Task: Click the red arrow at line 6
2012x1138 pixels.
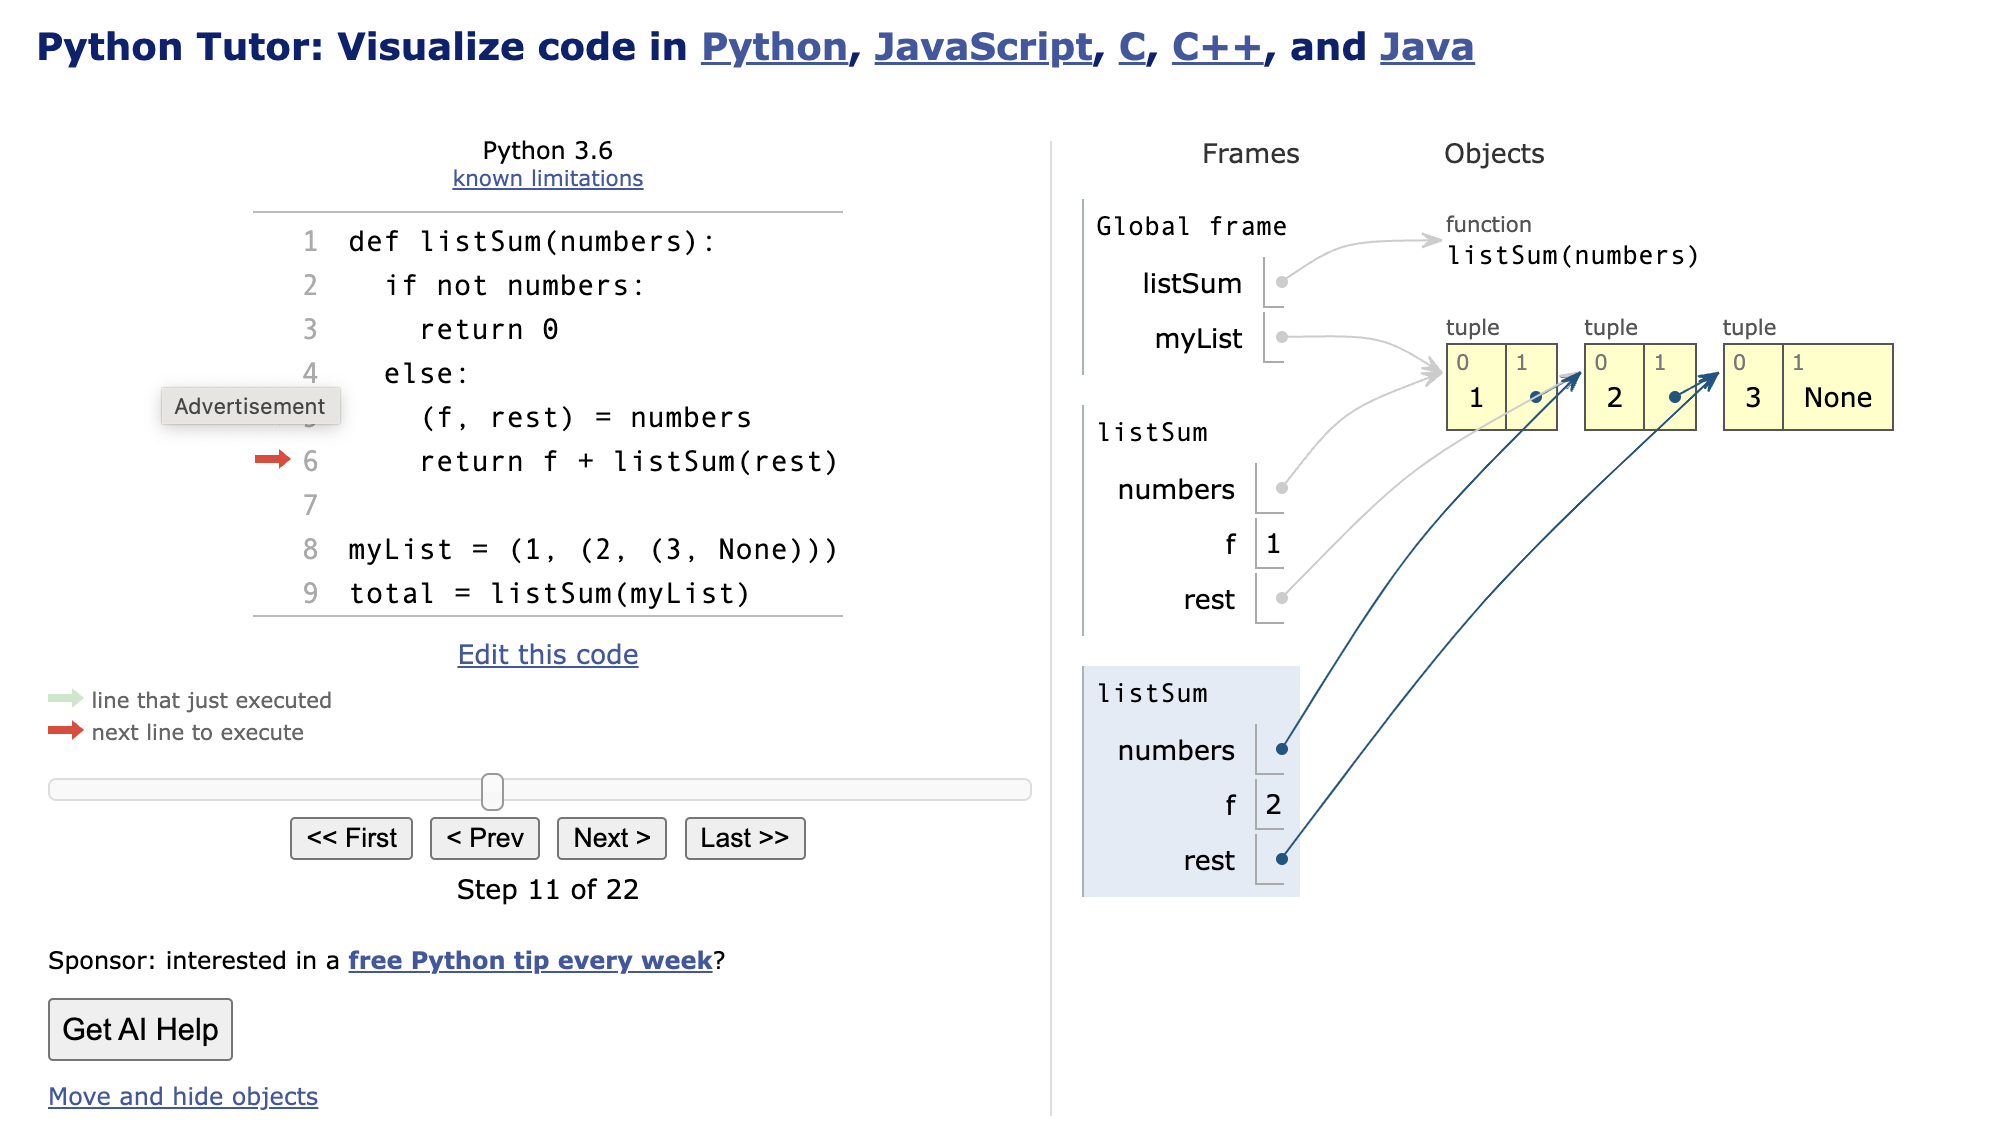Action: click(272, 460)
